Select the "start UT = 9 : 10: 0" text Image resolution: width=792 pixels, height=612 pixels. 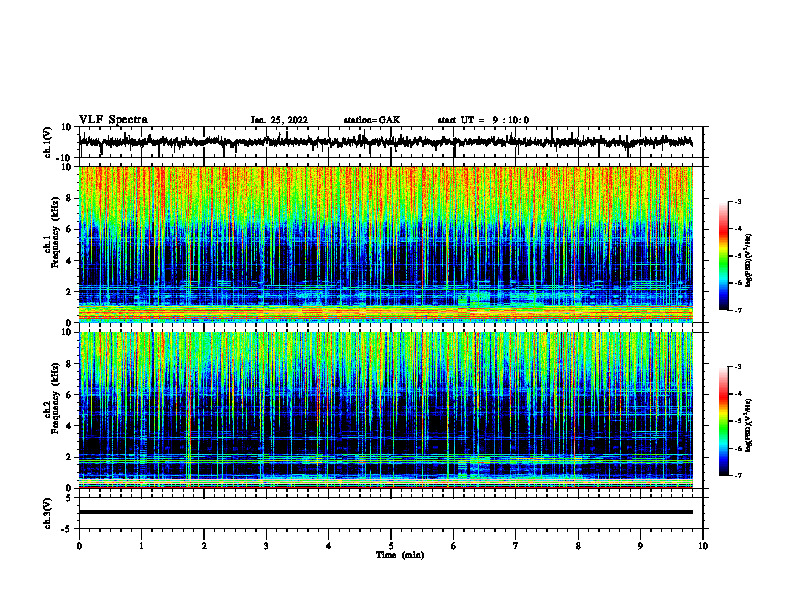click(x=483, y=120)
